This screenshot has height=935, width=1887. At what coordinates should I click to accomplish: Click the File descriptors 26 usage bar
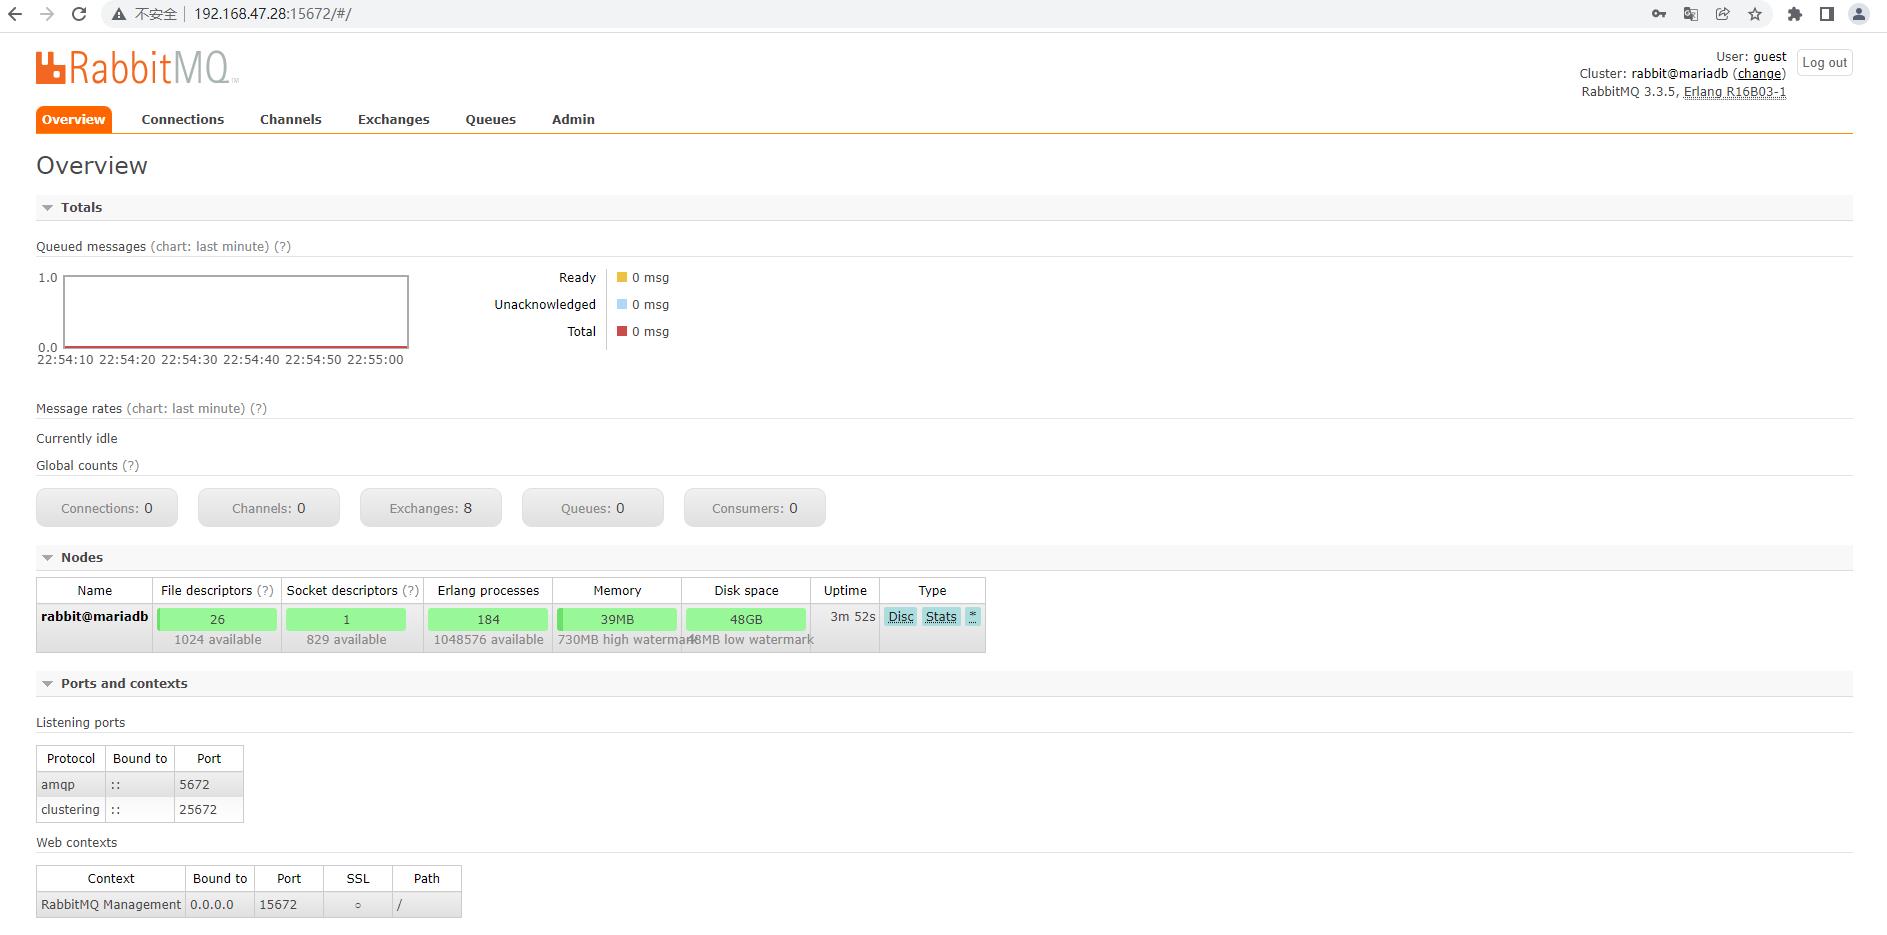coord(217,619)
